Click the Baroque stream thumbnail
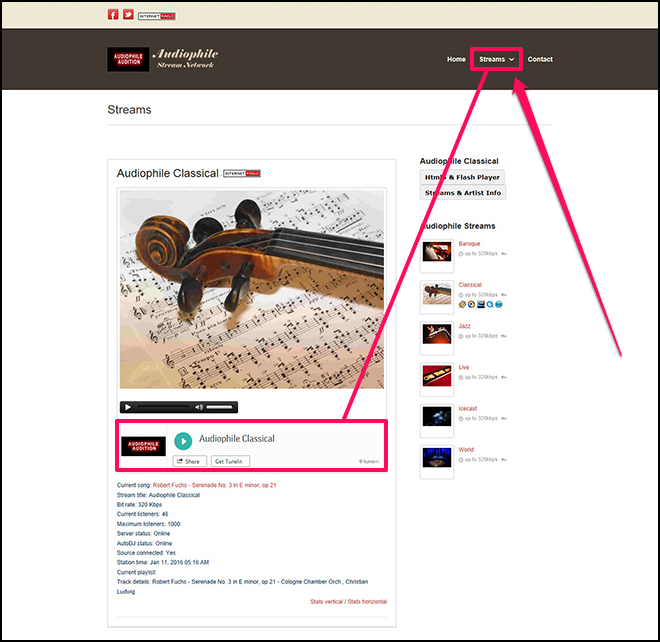 (x=437, y=252)
